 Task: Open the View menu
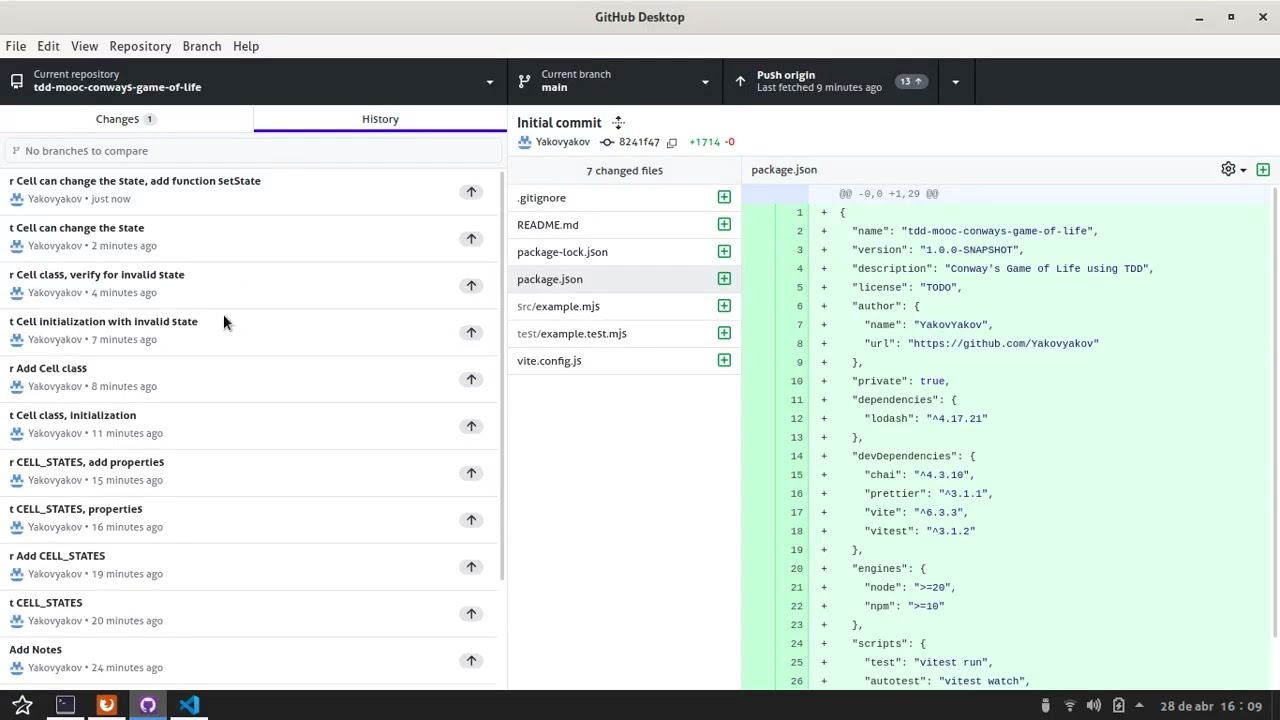(84, 46)
